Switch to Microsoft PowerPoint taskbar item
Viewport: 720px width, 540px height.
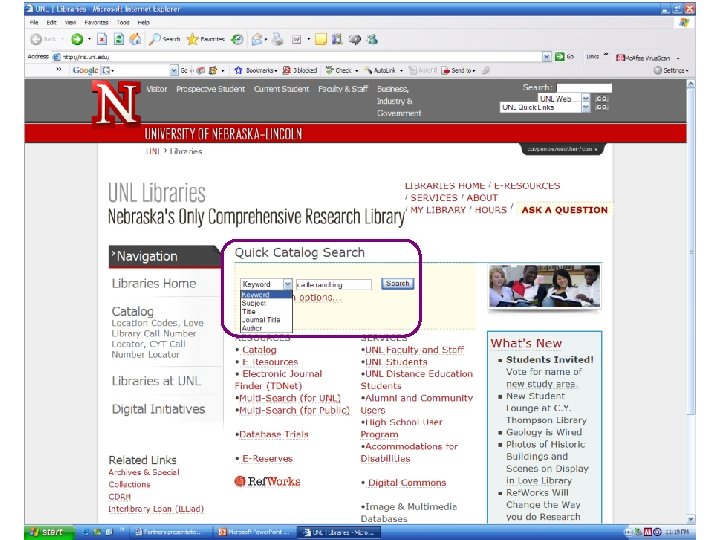coord(254,532)
